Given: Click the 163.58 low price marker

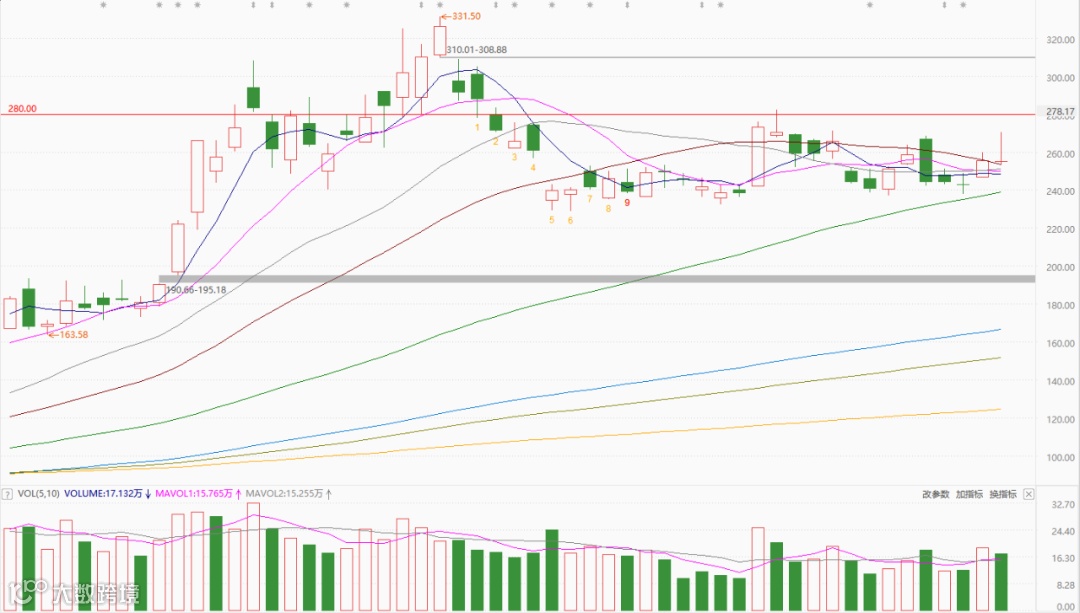Looking at the screenshot, I should 68,335.
